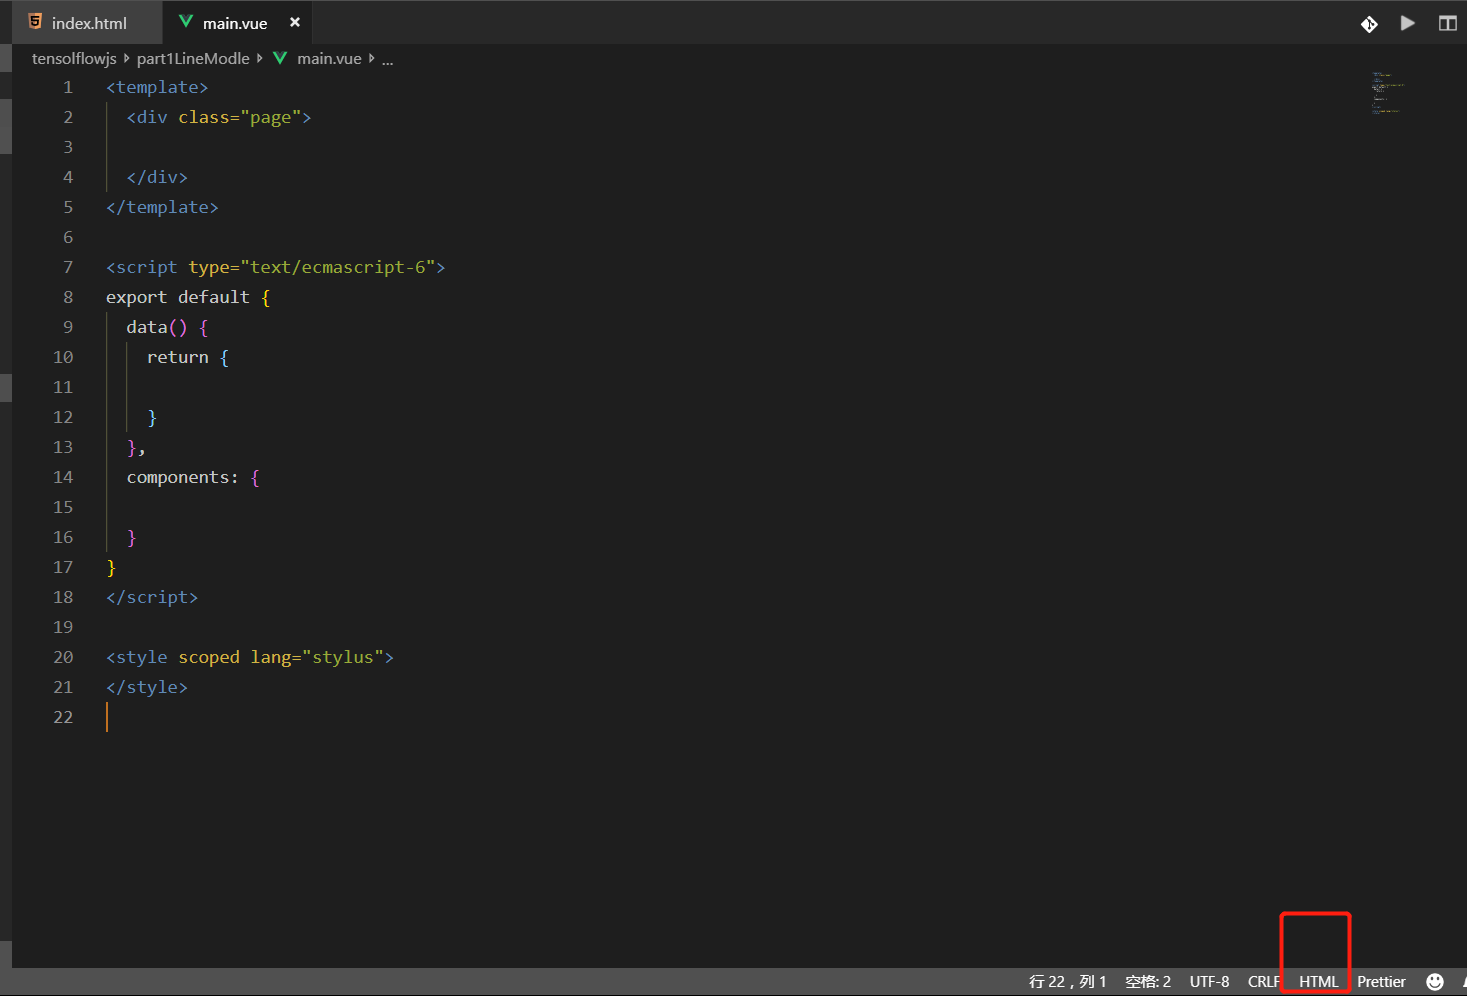Click the return keyword

[x=178, y=357]
